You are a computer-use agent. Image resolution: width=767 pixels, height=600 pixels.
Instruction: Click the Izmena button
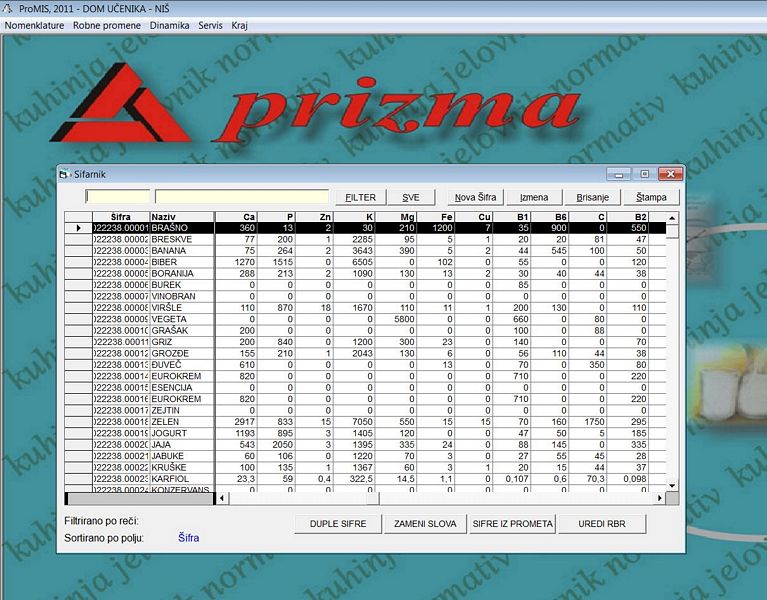[534, 197]
